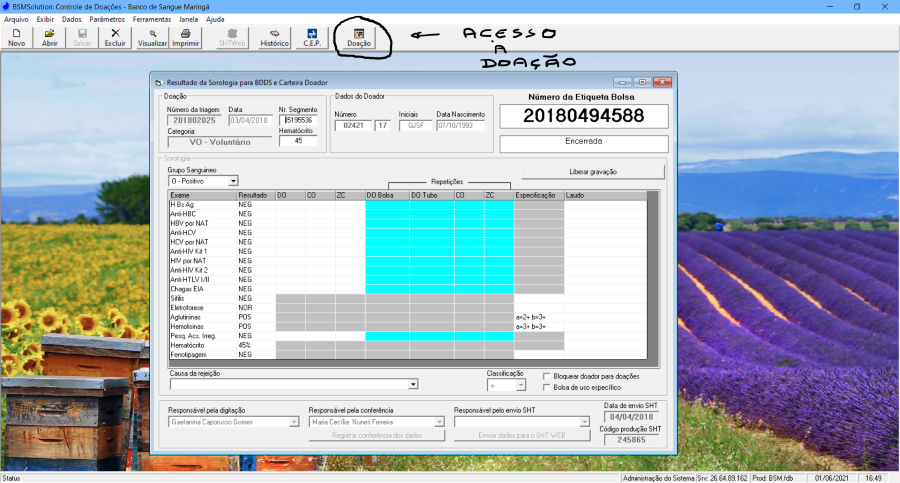Open the Histórico toolbar icon
The image size is (900, 483).
(274, 38)
